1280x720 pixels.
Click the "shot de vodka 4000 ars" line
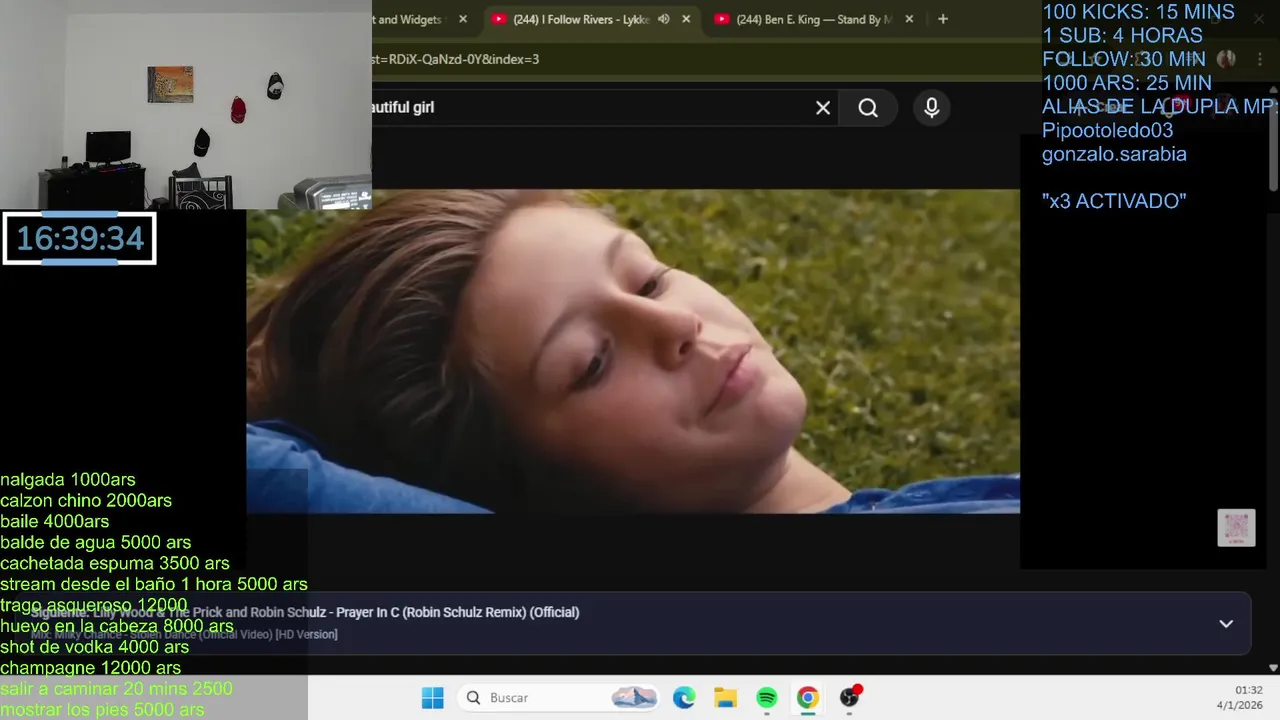tap(95, 647)
